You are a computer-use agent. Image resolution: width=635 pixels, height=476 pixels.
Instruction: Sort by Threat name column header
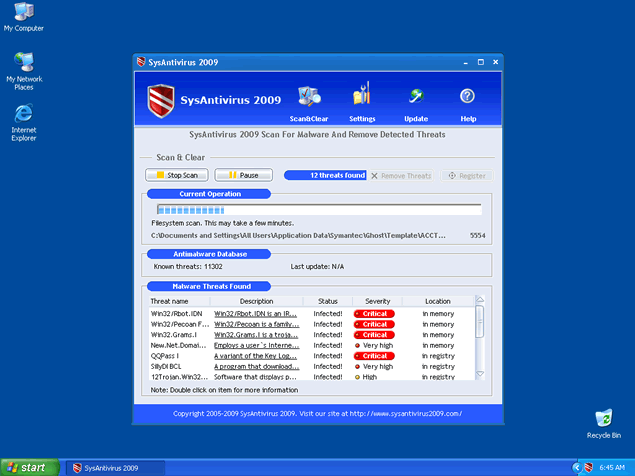169,301
